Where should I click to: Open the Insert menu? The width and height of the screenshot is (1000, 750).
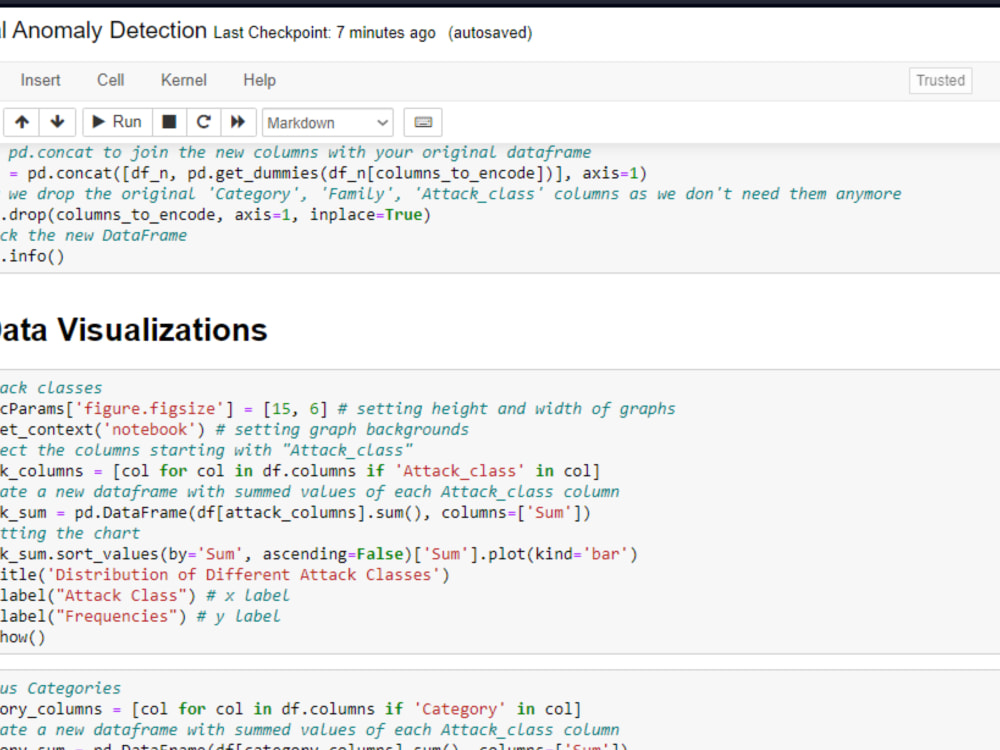tap(40, 80)
